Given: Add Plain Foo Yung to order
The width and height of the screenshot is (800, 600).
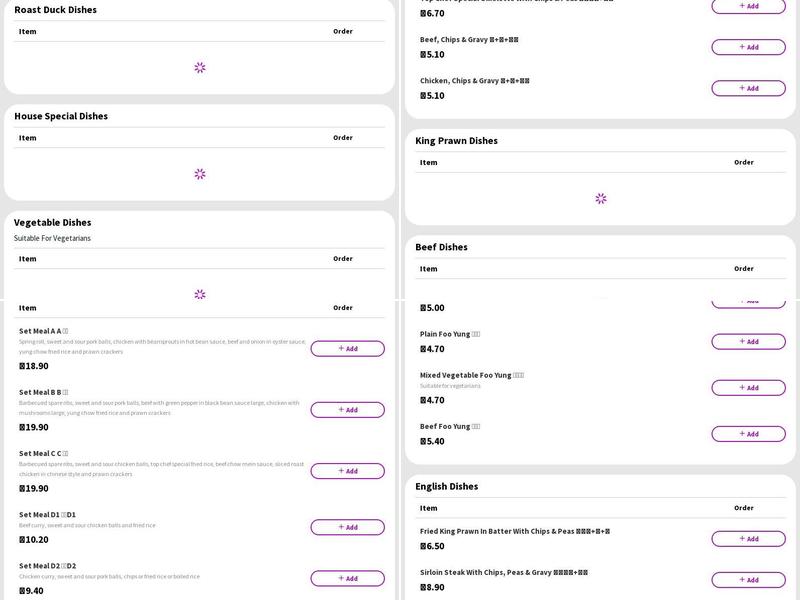Looking at the screenshot, I should coord(748,342).
